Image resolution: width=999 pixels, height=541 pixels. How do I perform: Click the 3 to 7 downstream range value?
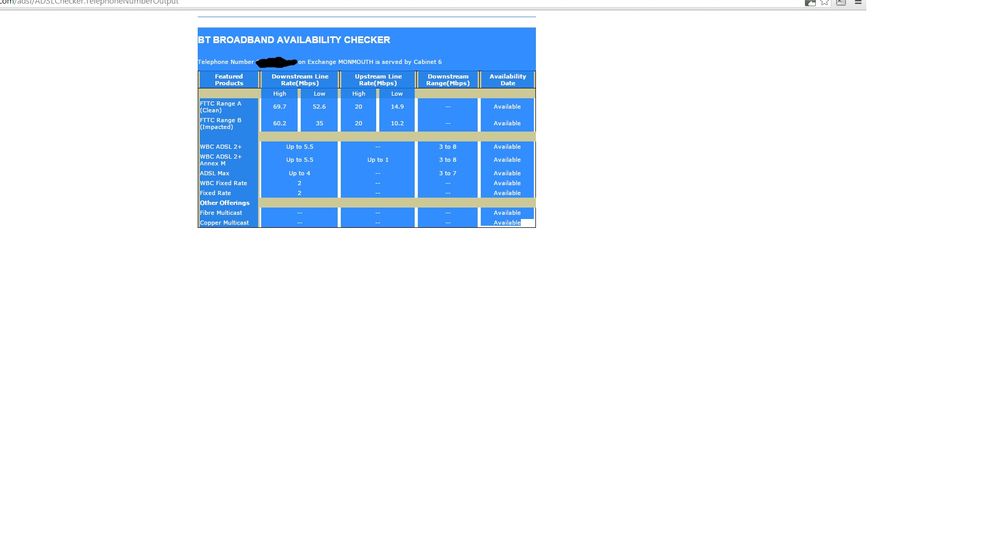447,173
